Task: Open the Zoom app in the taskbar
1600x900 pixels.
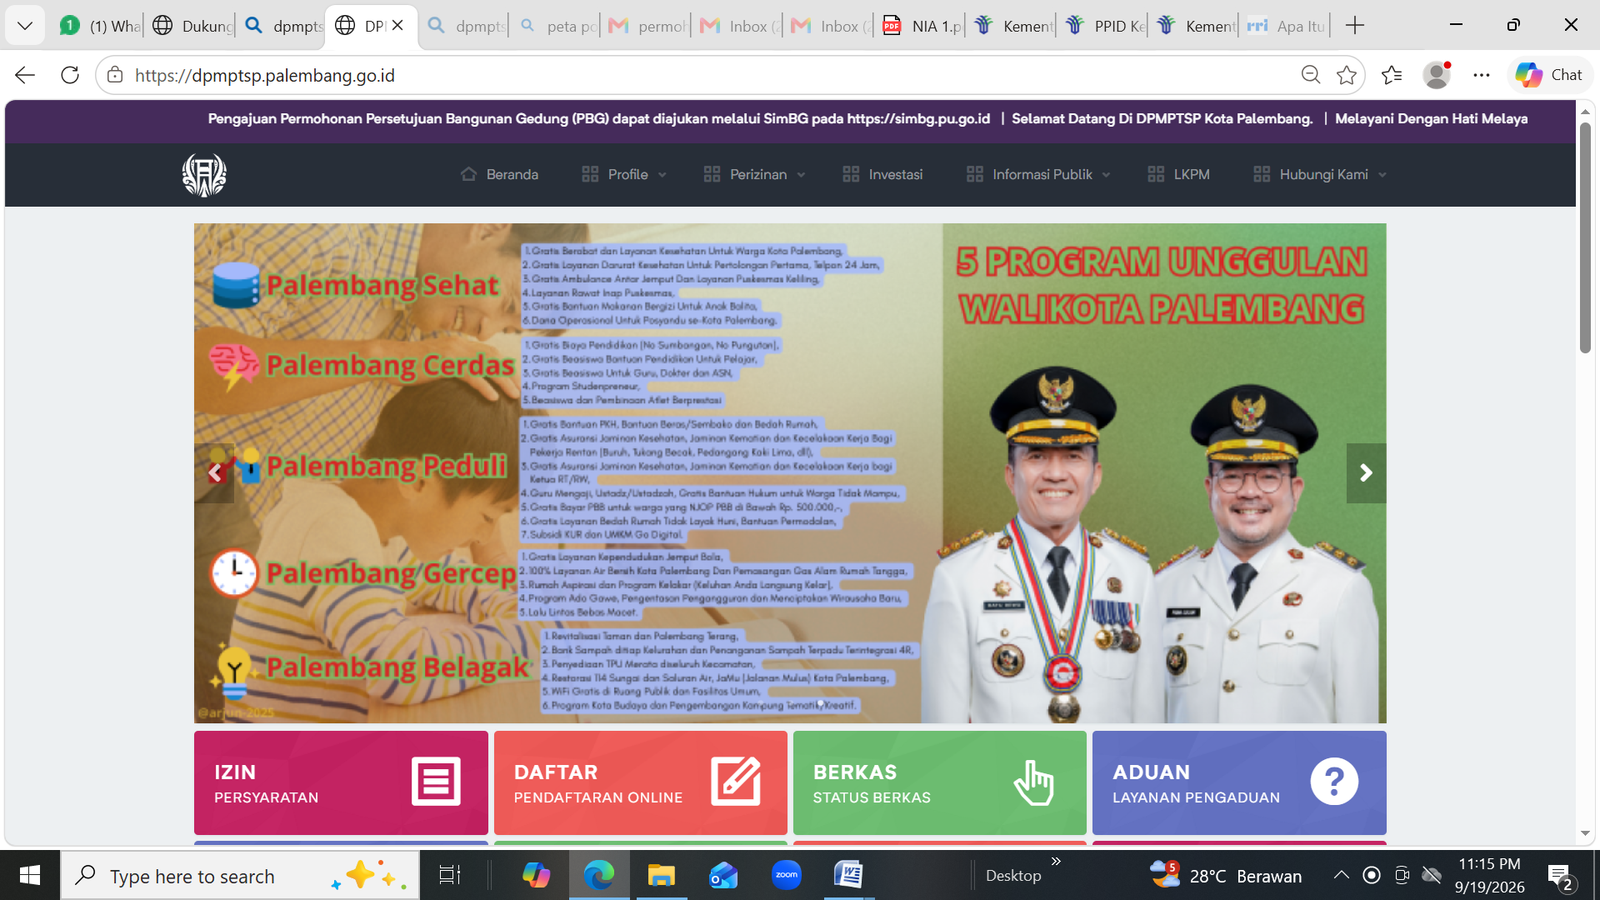Action: (x=787, y=876)
